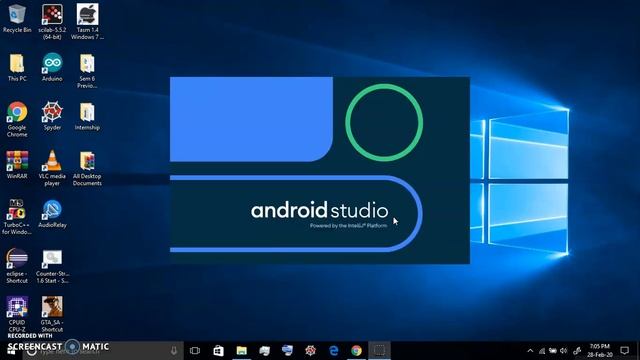Select the CPUID CPU-Z desktop shortcut

coord(17,313)
